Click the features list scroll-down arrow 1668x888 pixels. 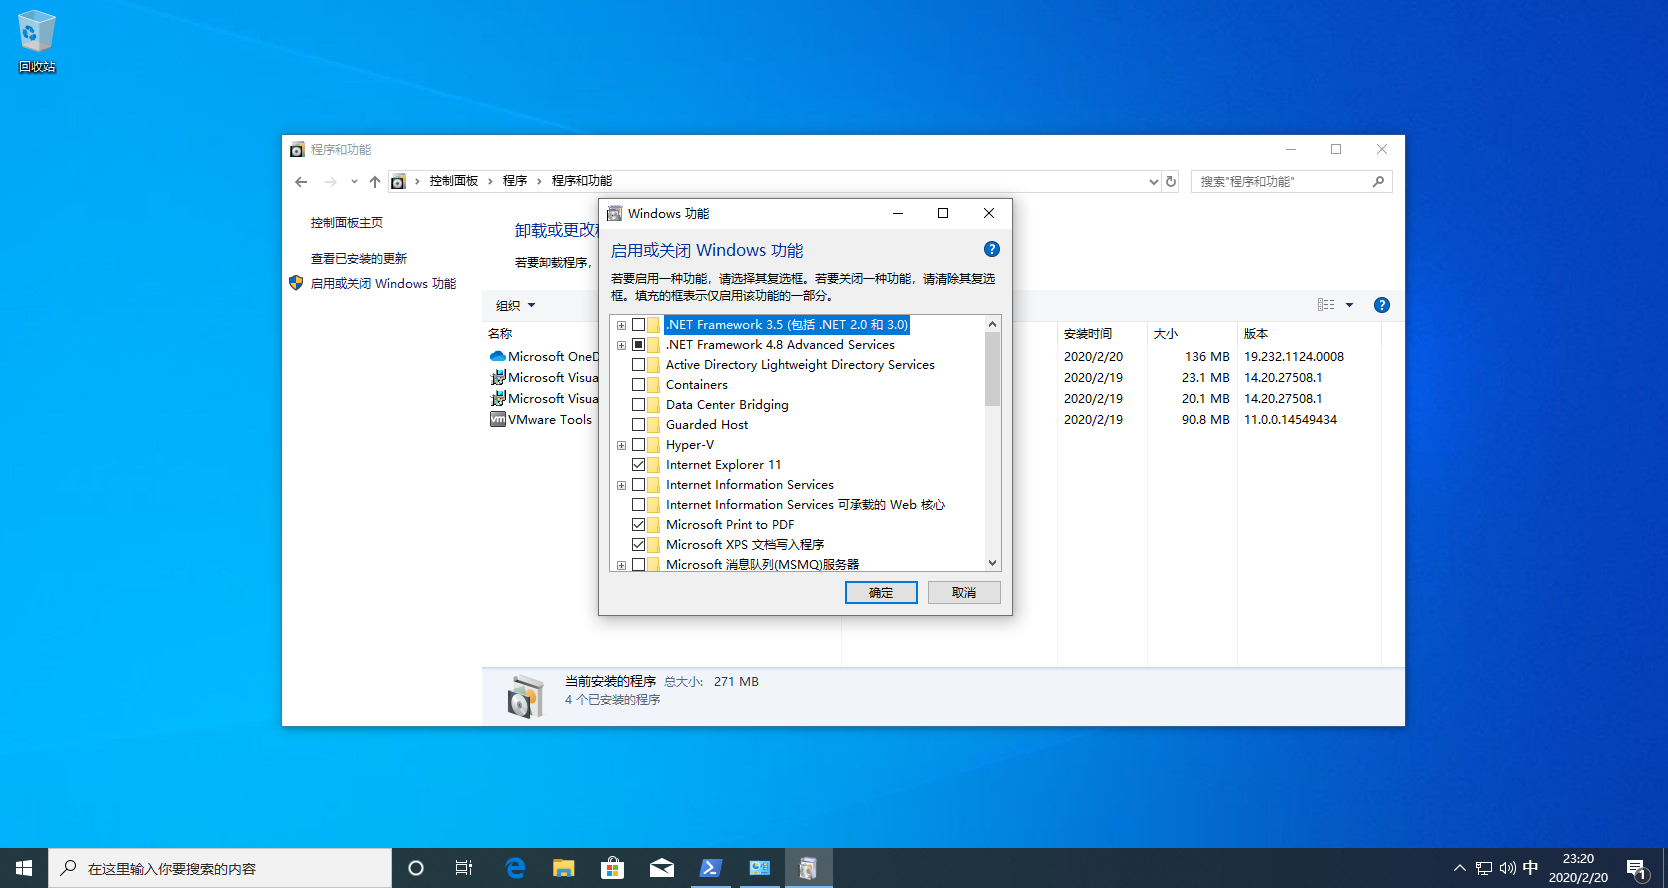992,563
